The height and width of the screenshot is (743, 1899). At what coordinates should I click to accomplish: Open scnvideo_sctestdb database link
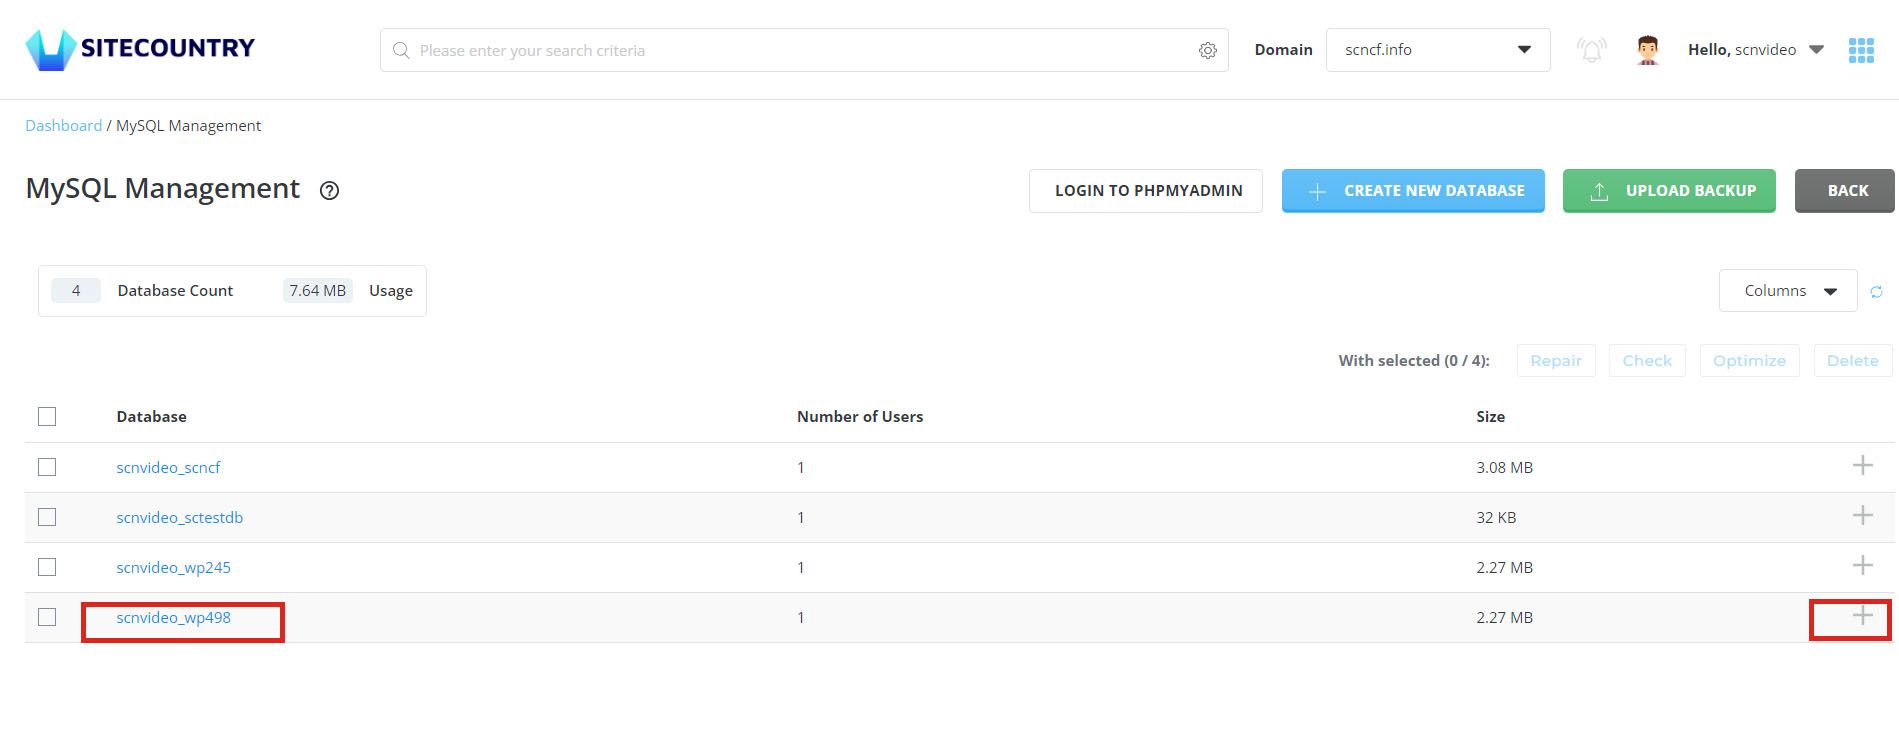click(x=179, y=517)
